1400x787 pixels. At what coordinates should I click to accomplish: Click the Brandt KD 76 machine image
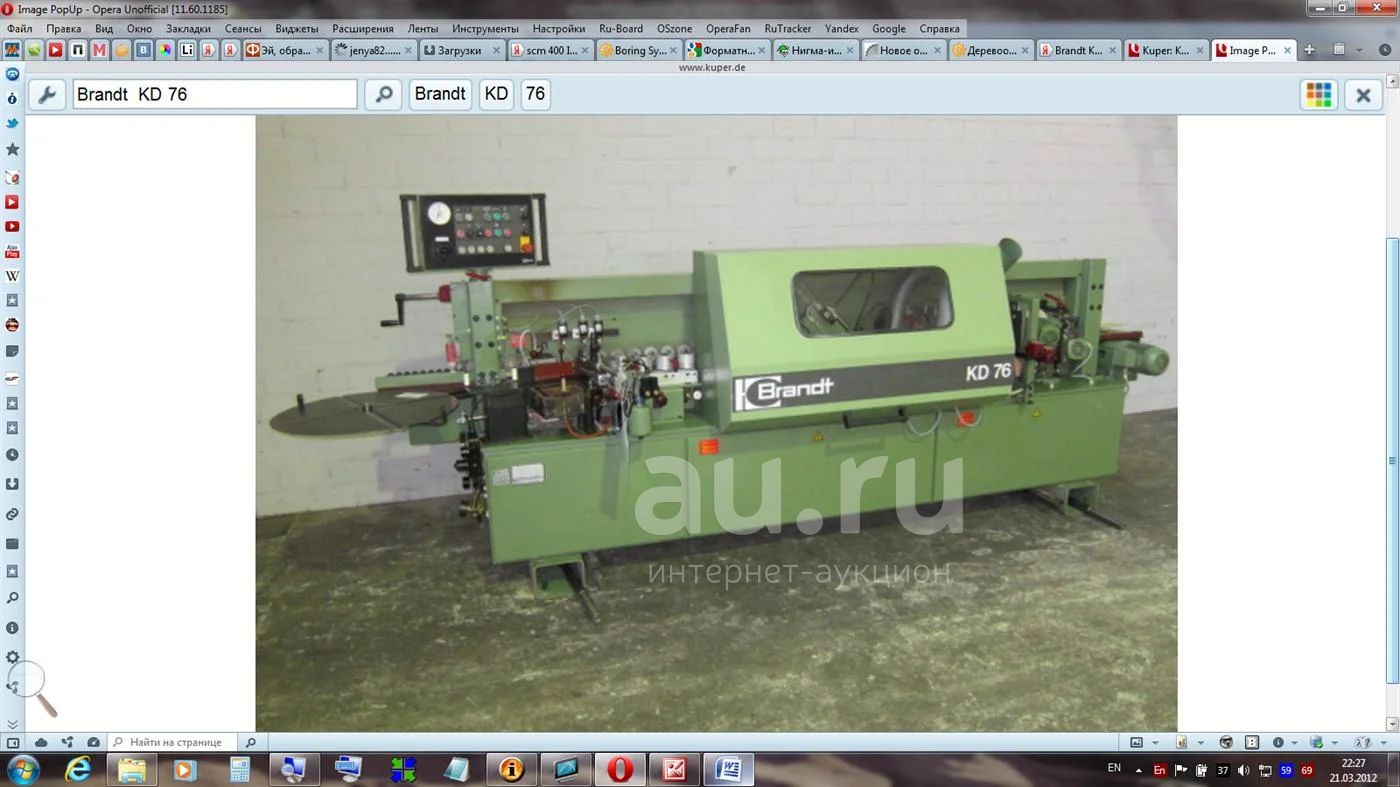click(x=716, y=423)
